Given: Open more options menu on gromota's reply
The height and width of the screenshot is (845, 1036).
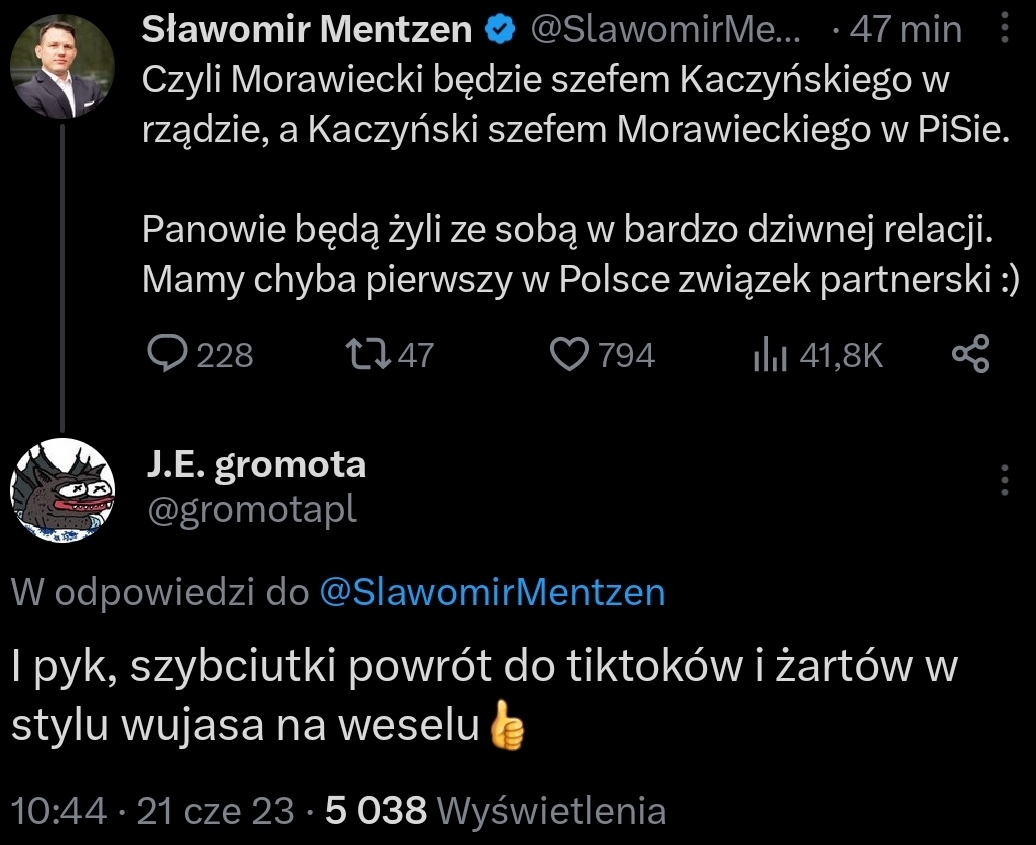Looking at the screenshot, I should (1004, 480).
